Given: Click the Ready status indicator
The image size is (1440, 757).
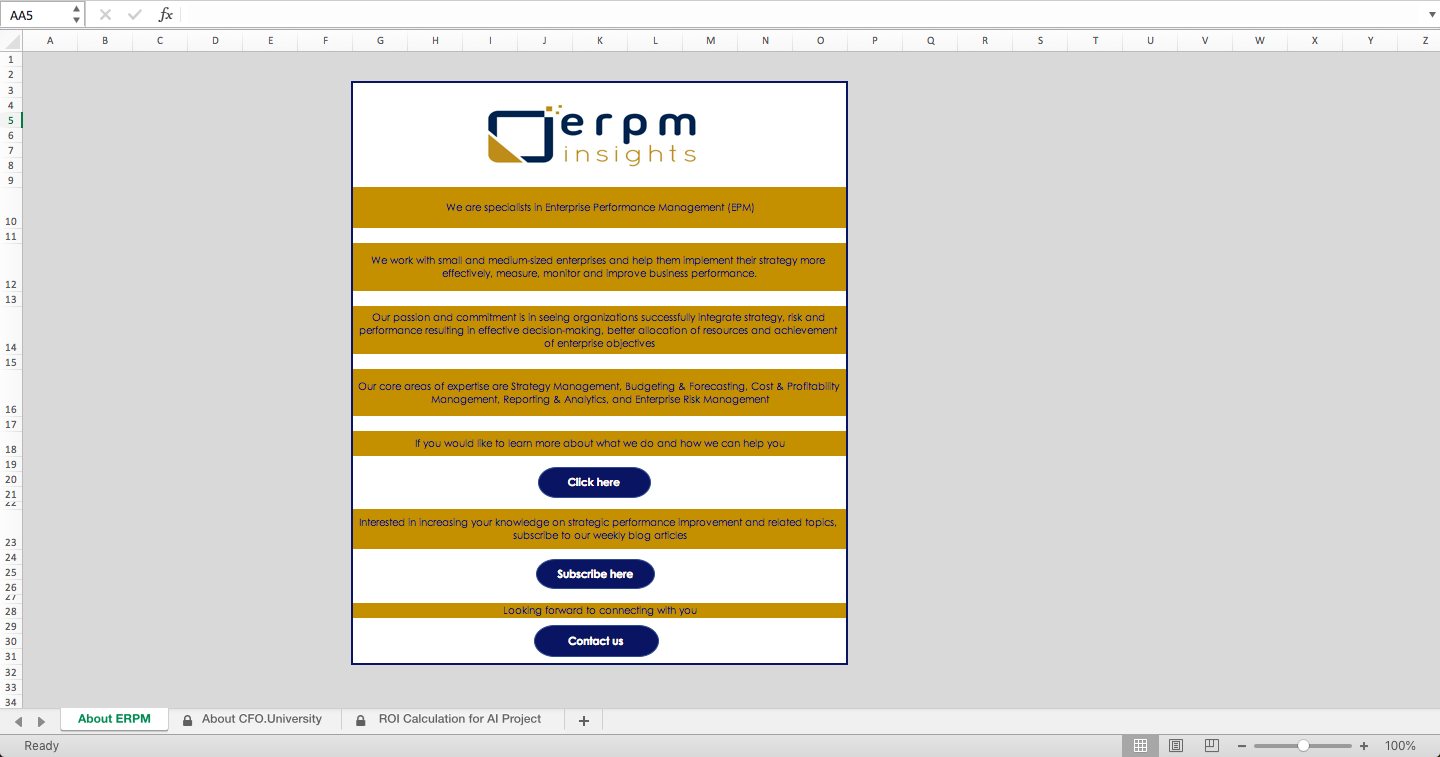Looking at the screenshot, I should point(41,746).
